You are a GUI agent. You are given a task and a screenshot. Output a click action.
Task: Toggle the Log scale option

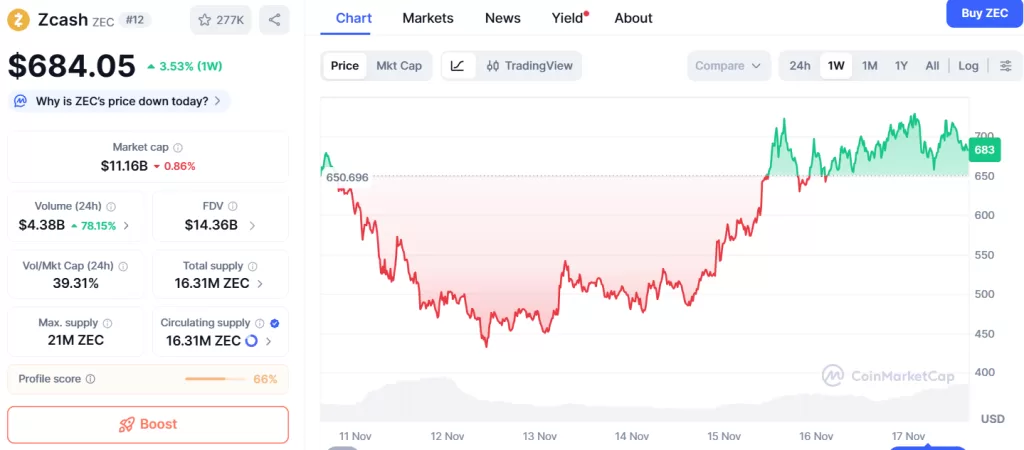968,66
